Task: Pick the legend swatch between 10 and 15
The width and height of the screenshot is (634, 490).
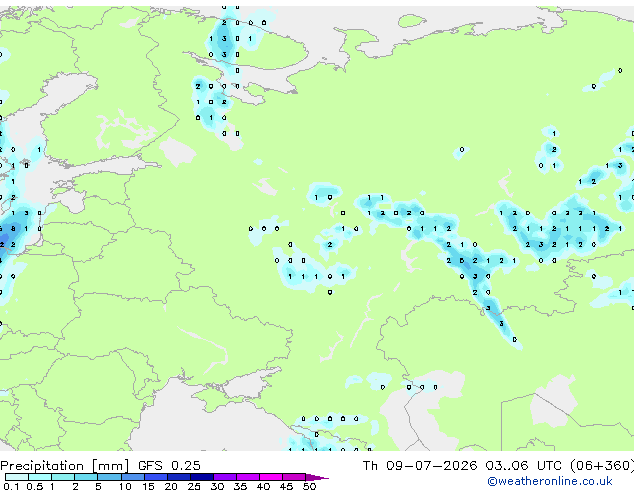Action: point(133,477)
